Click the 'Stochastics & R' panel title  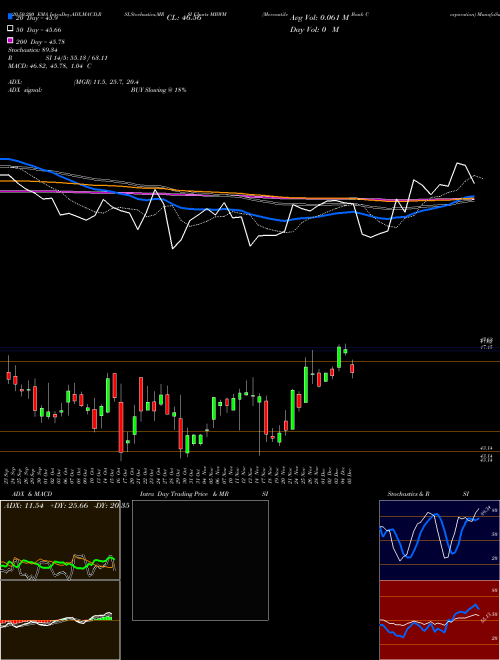(x=408, y=494)
